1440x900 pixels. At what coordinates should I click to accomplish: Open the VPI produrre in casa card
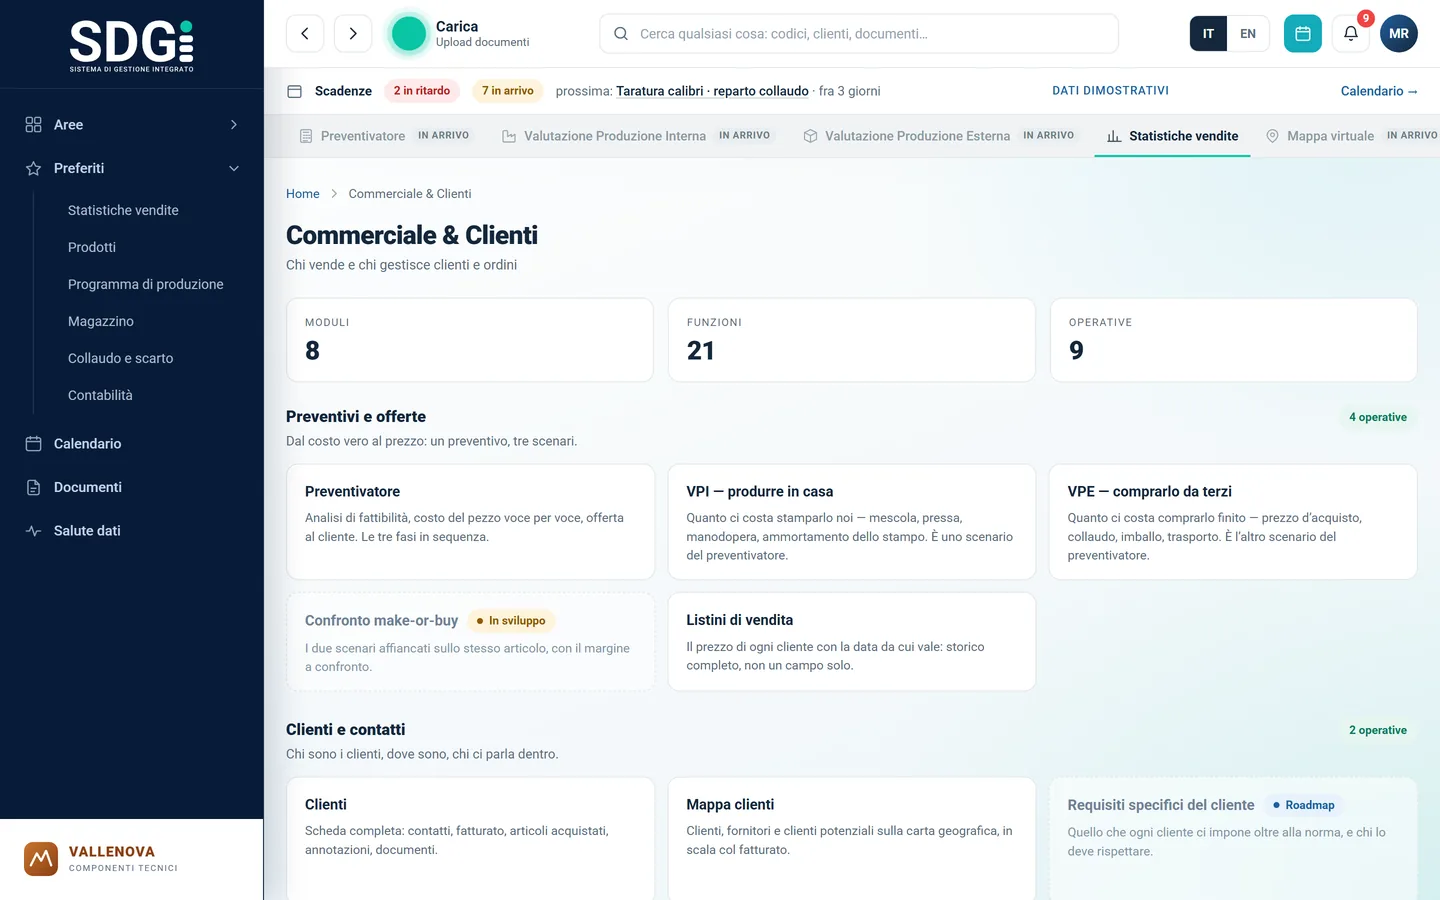tap(852, 522)
